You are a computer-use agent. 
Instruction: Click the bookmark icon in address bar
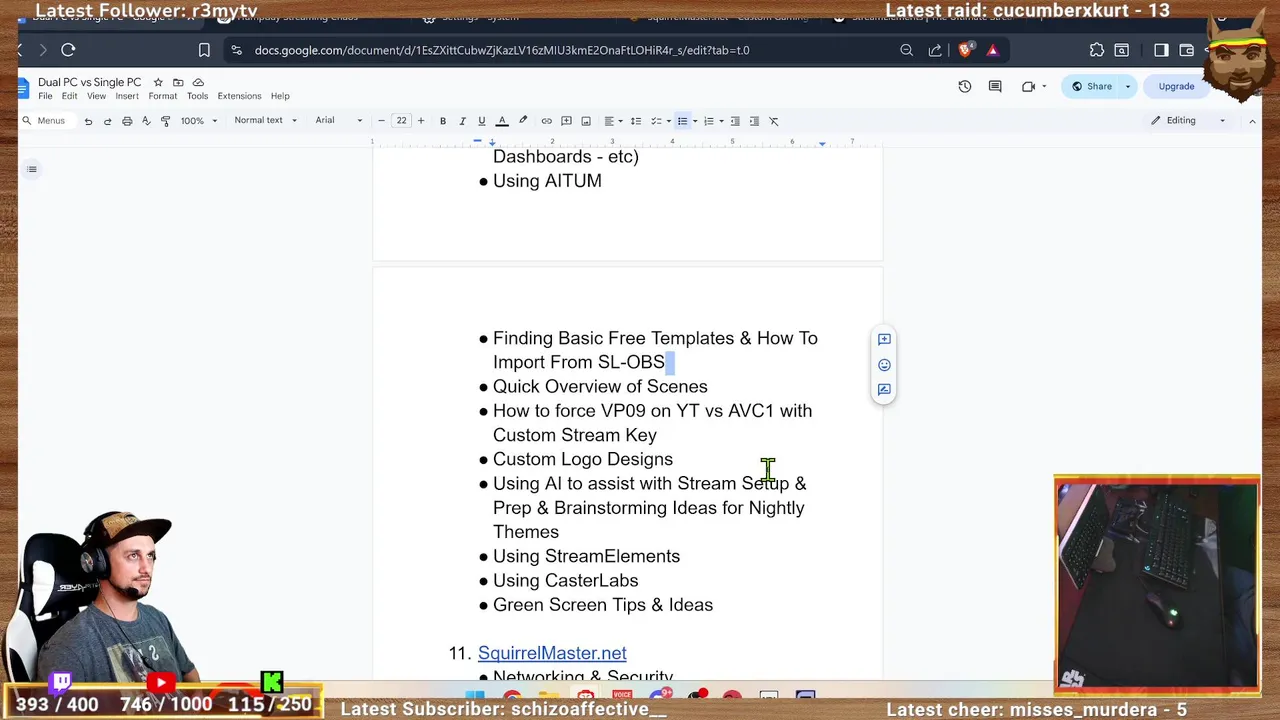tap(204, 50)
